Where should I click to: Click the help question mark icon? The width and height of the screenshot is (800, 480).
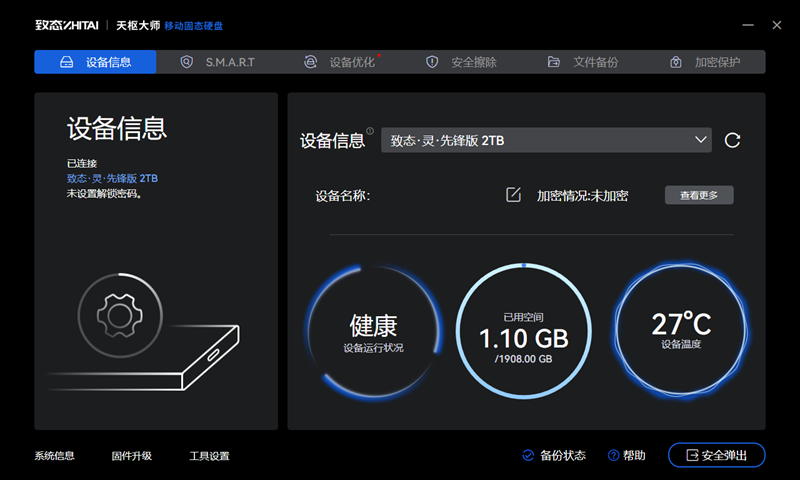pos(613,456)
